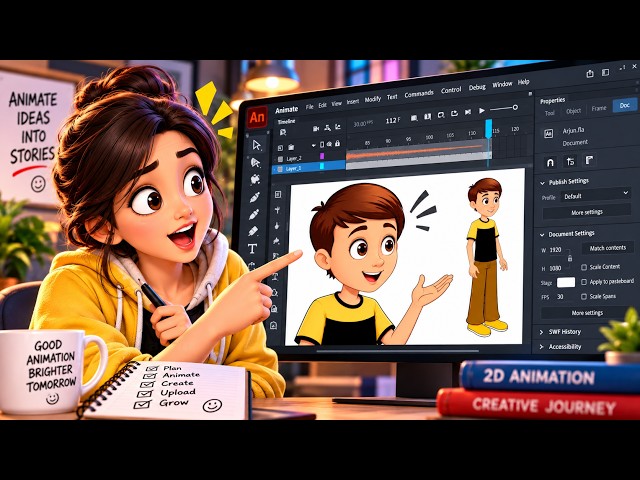Screen dimensions: 640x480
Task: Click the middle icon beside the magnet
Action: [570, 162]
